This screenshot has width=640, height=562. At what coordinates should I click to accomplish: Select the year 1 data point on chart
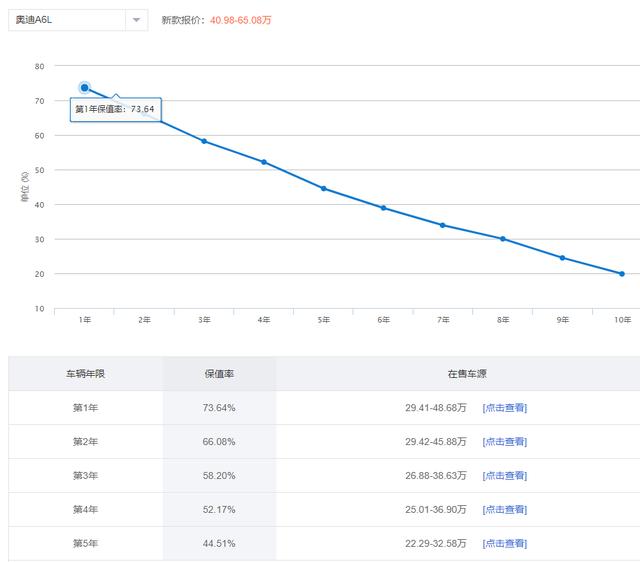[84, 88]
